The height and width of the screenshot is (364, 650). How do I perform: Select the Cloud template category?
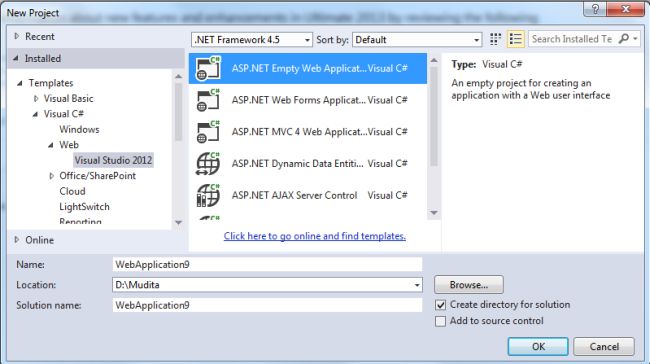click(x=72, y=191)
